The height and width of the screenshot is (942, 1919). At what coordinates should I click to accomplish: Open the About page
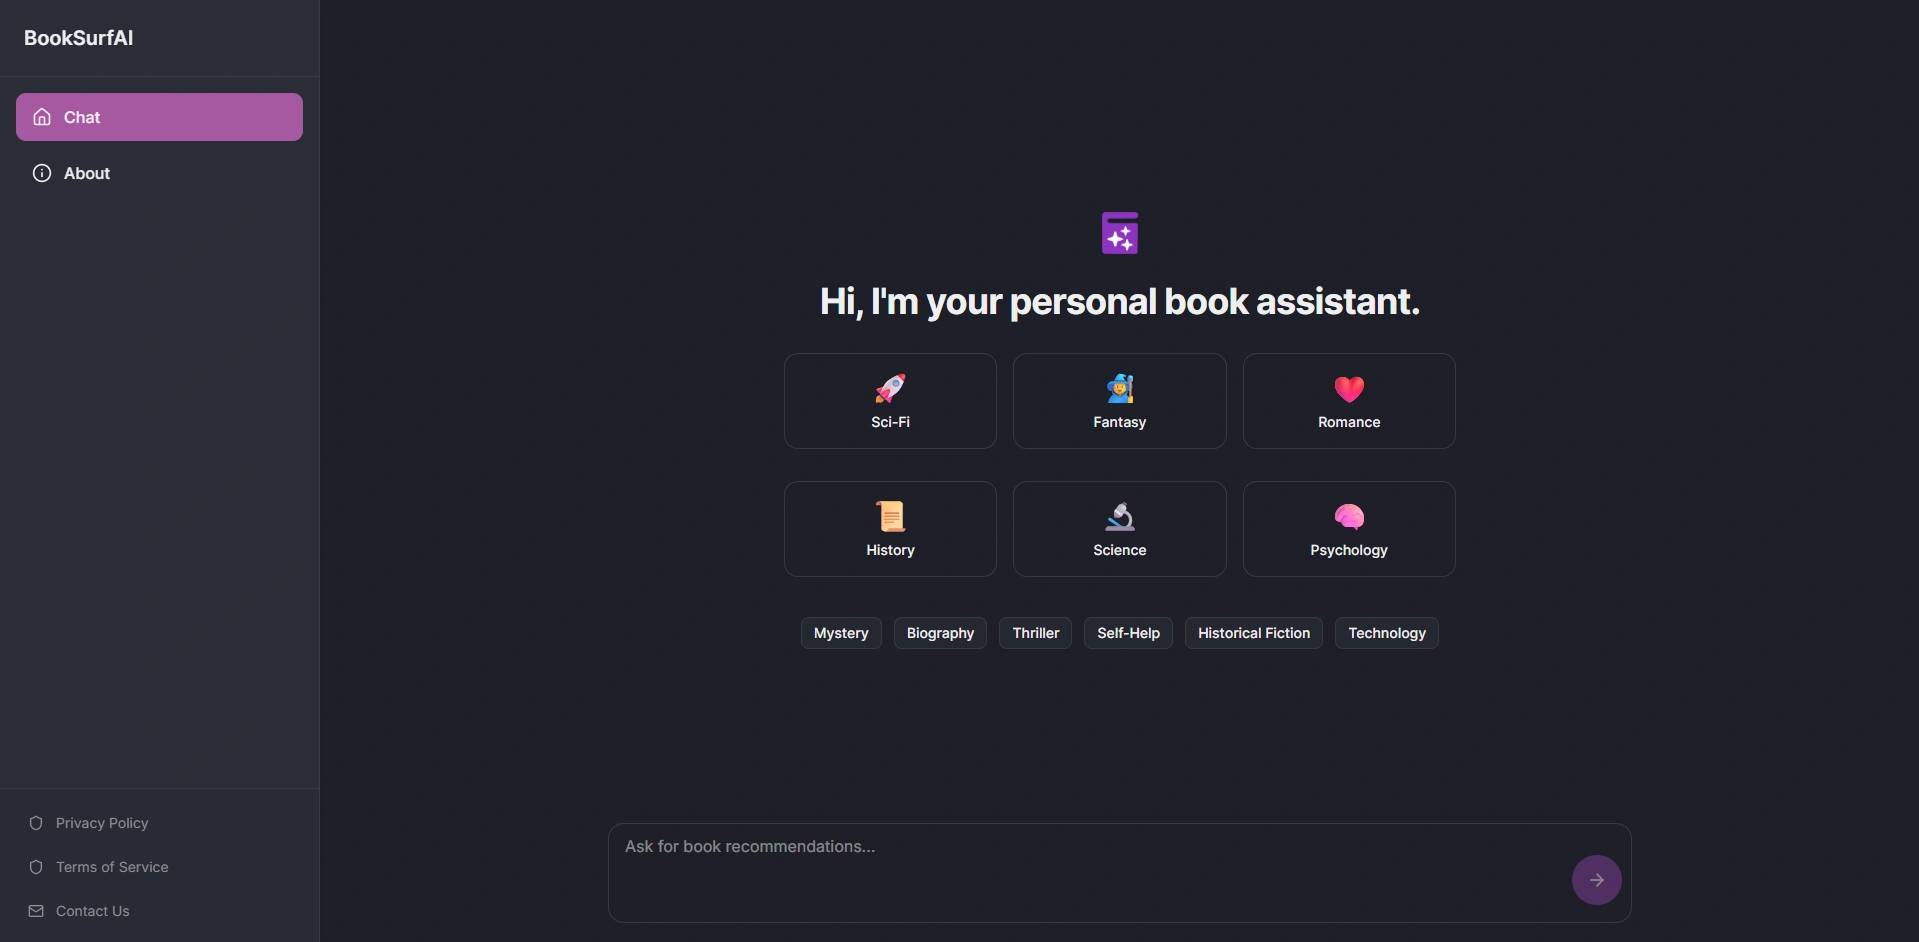pyautogui.click(x=160, y=172)
